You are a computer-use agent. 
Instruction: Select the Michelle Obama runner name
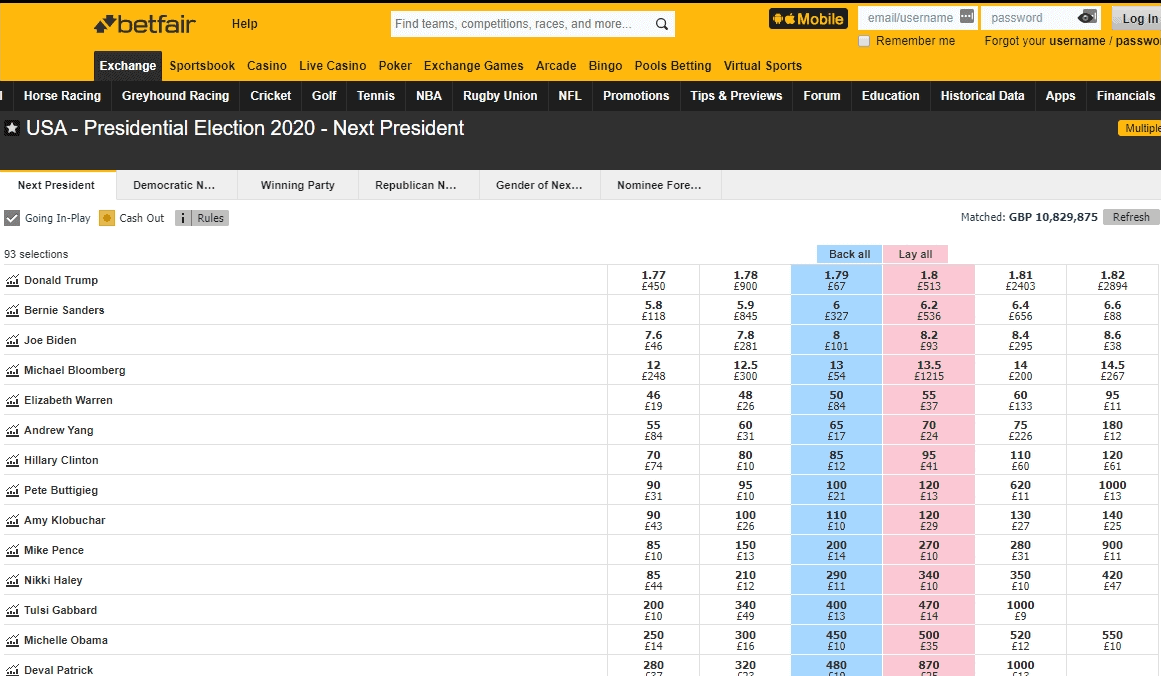pos(66,640)
